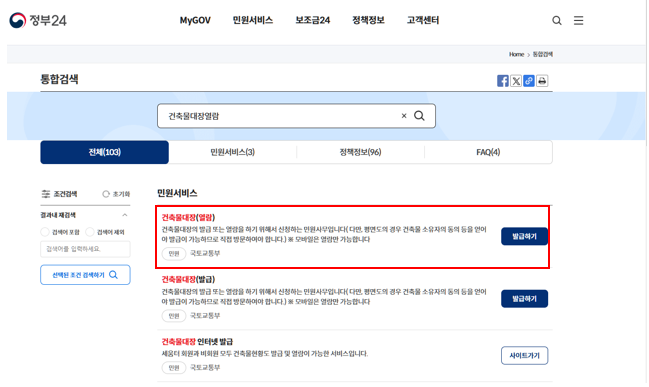The image size is (649, 387).
Task: Click the 민원 tag under 인터넷 발급
Action: pyautogui.click(x=174, y=368)
